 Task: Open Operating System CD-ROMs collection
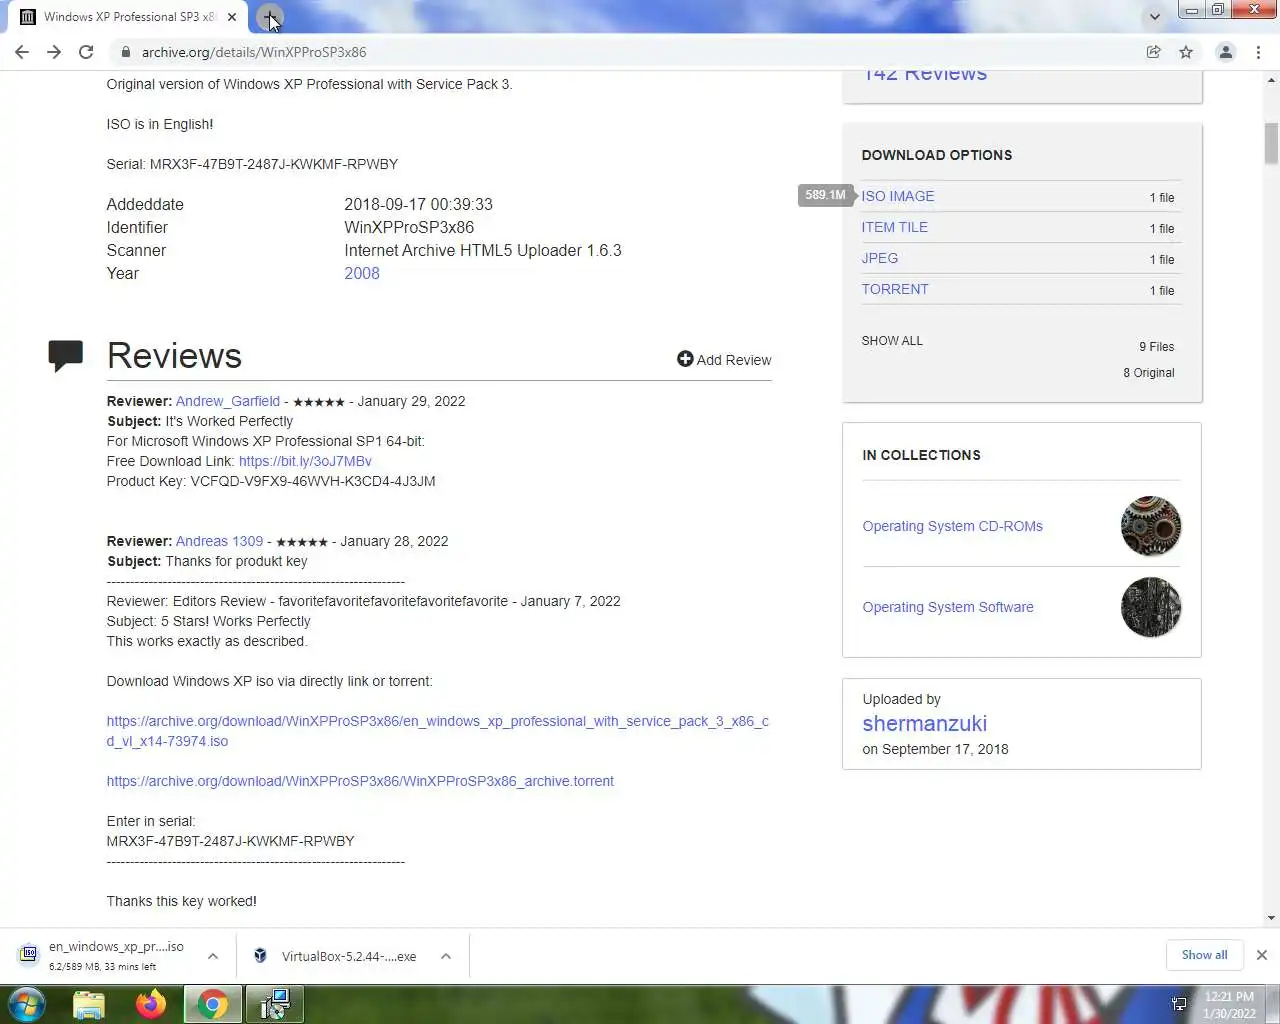pos(953,526)
